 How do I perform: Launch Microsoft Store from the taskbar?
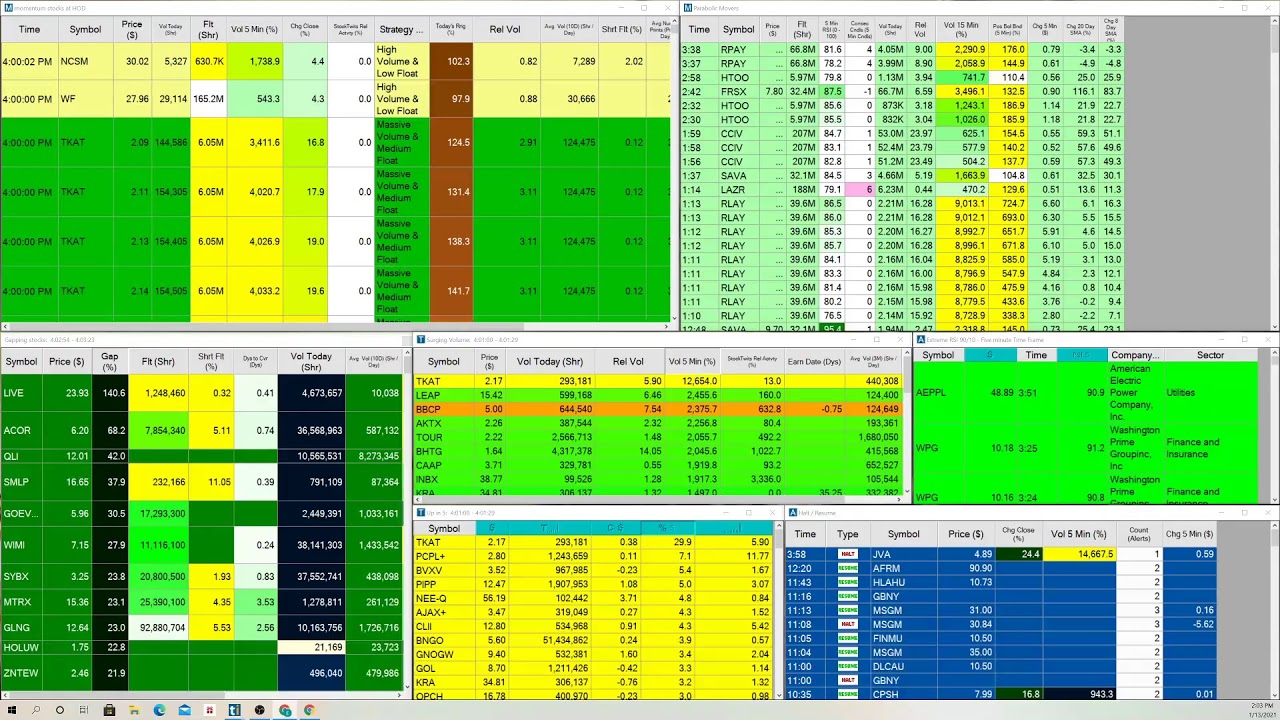pos(110,710)
